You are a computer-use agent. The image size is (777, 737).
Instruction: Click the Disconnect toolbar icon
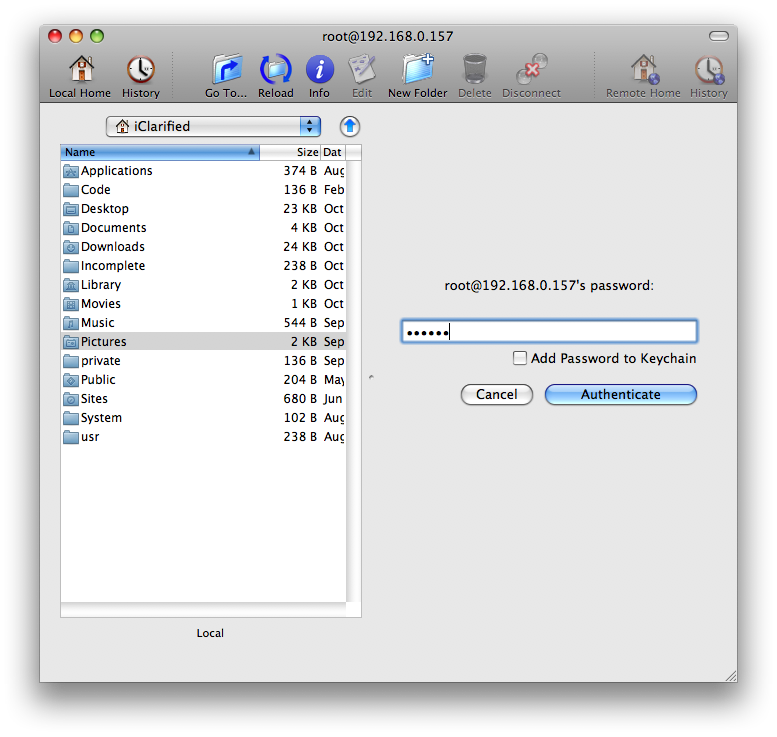coord(531,70)
